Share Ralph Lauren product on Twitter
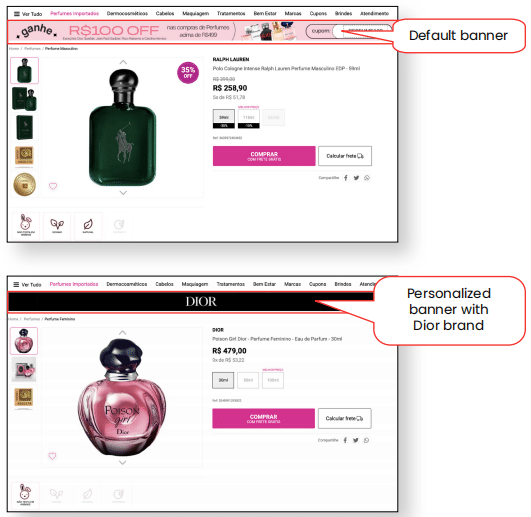 (356, 178)
